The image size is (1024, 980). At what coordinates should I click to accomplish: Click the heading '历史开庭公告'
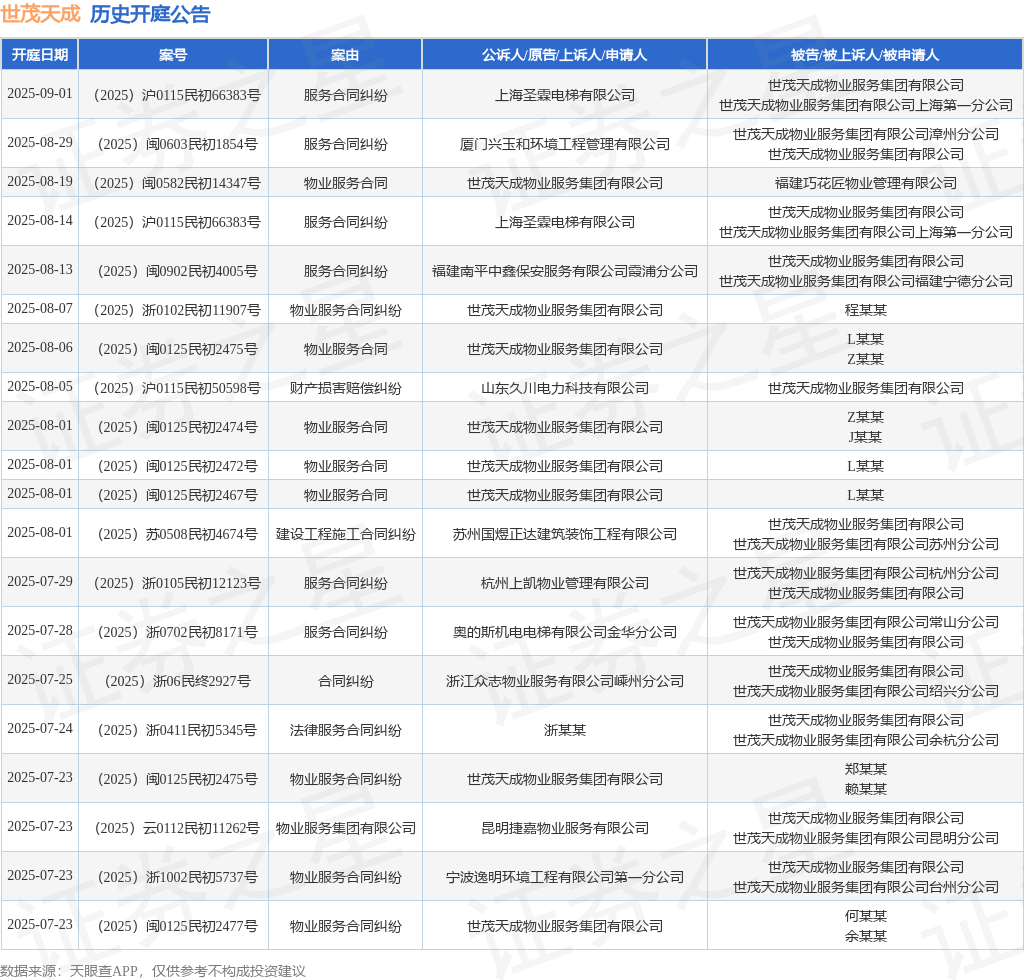(150, 14)
